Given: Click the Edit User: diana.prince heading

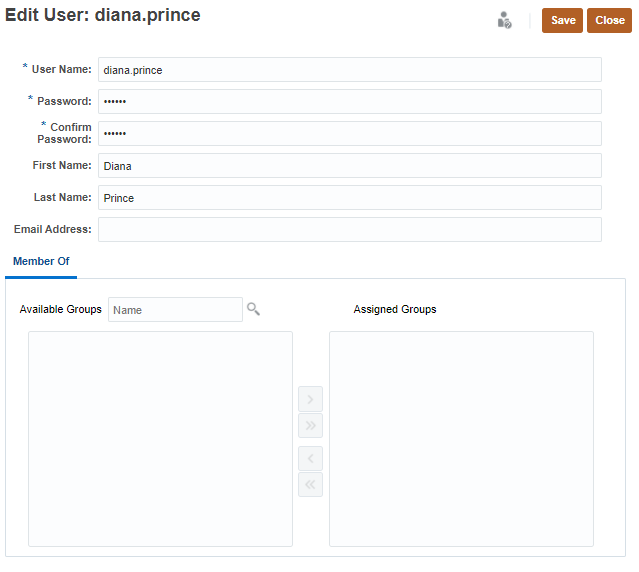Looking at the screenshot, I should [x=103, y=16].
